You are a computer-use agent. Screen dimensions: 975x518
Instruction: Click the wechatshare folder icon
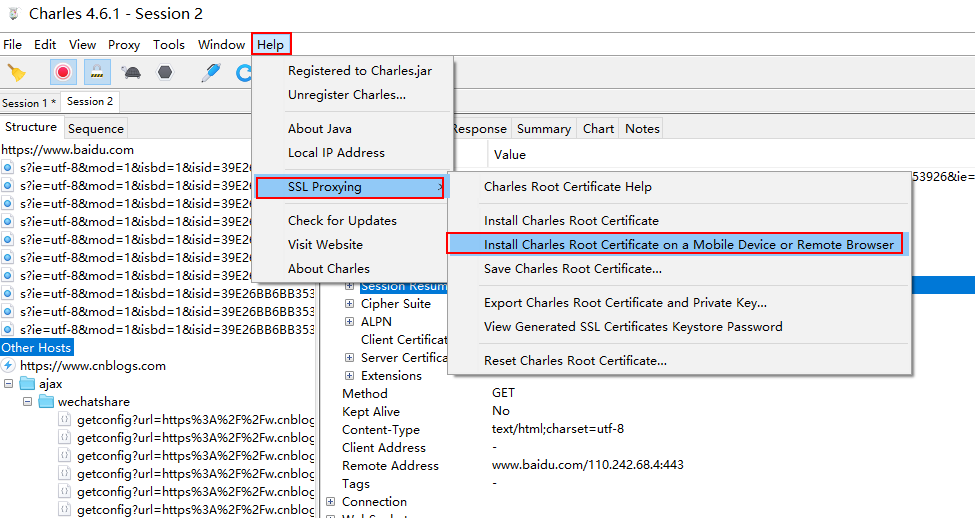click(47, 401)
